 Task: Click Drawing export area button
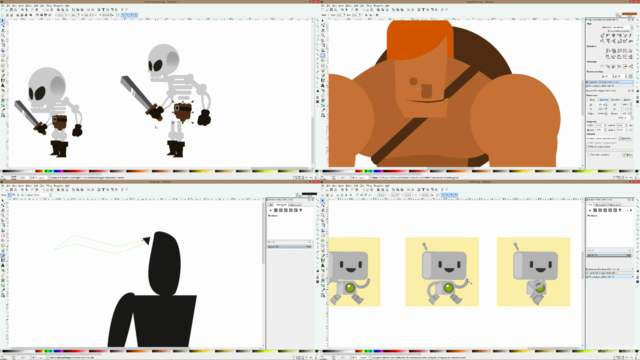pos(604,99)
